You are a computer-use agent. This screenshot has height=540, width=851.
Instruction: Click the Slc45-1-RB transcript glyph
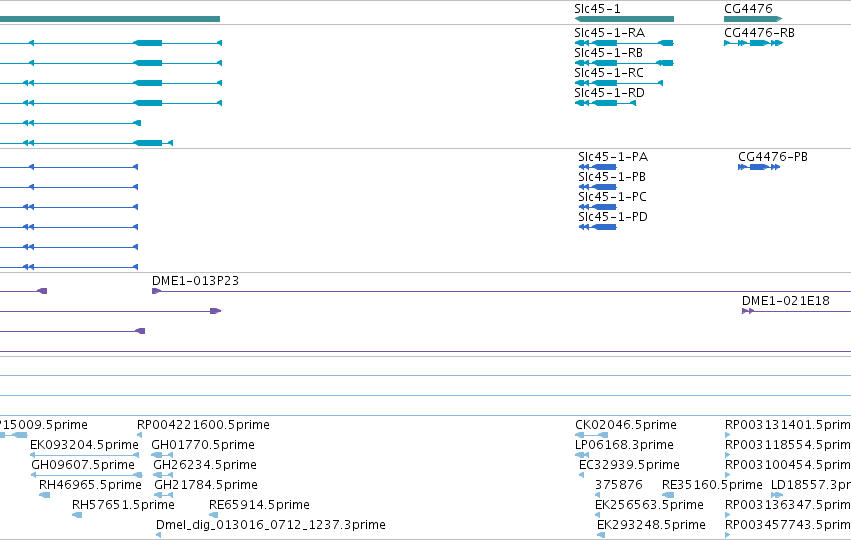tap(624, 63)
